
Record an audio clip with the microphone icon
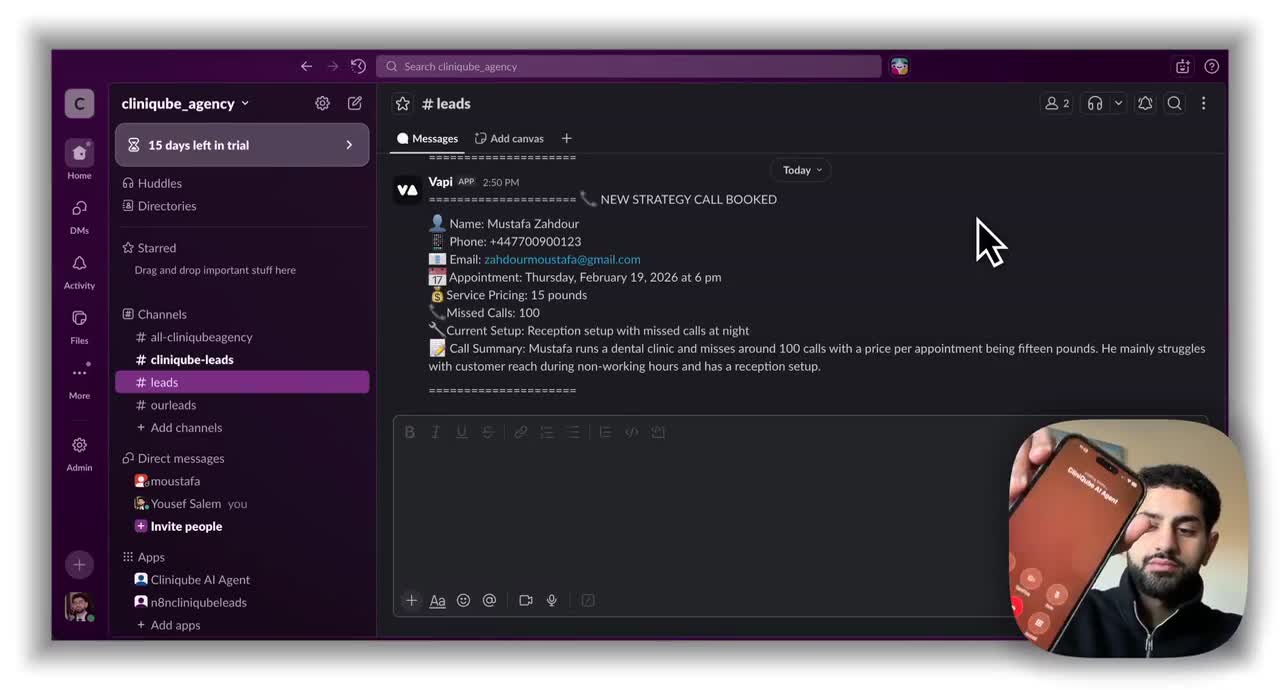click(x=551, y=600)
